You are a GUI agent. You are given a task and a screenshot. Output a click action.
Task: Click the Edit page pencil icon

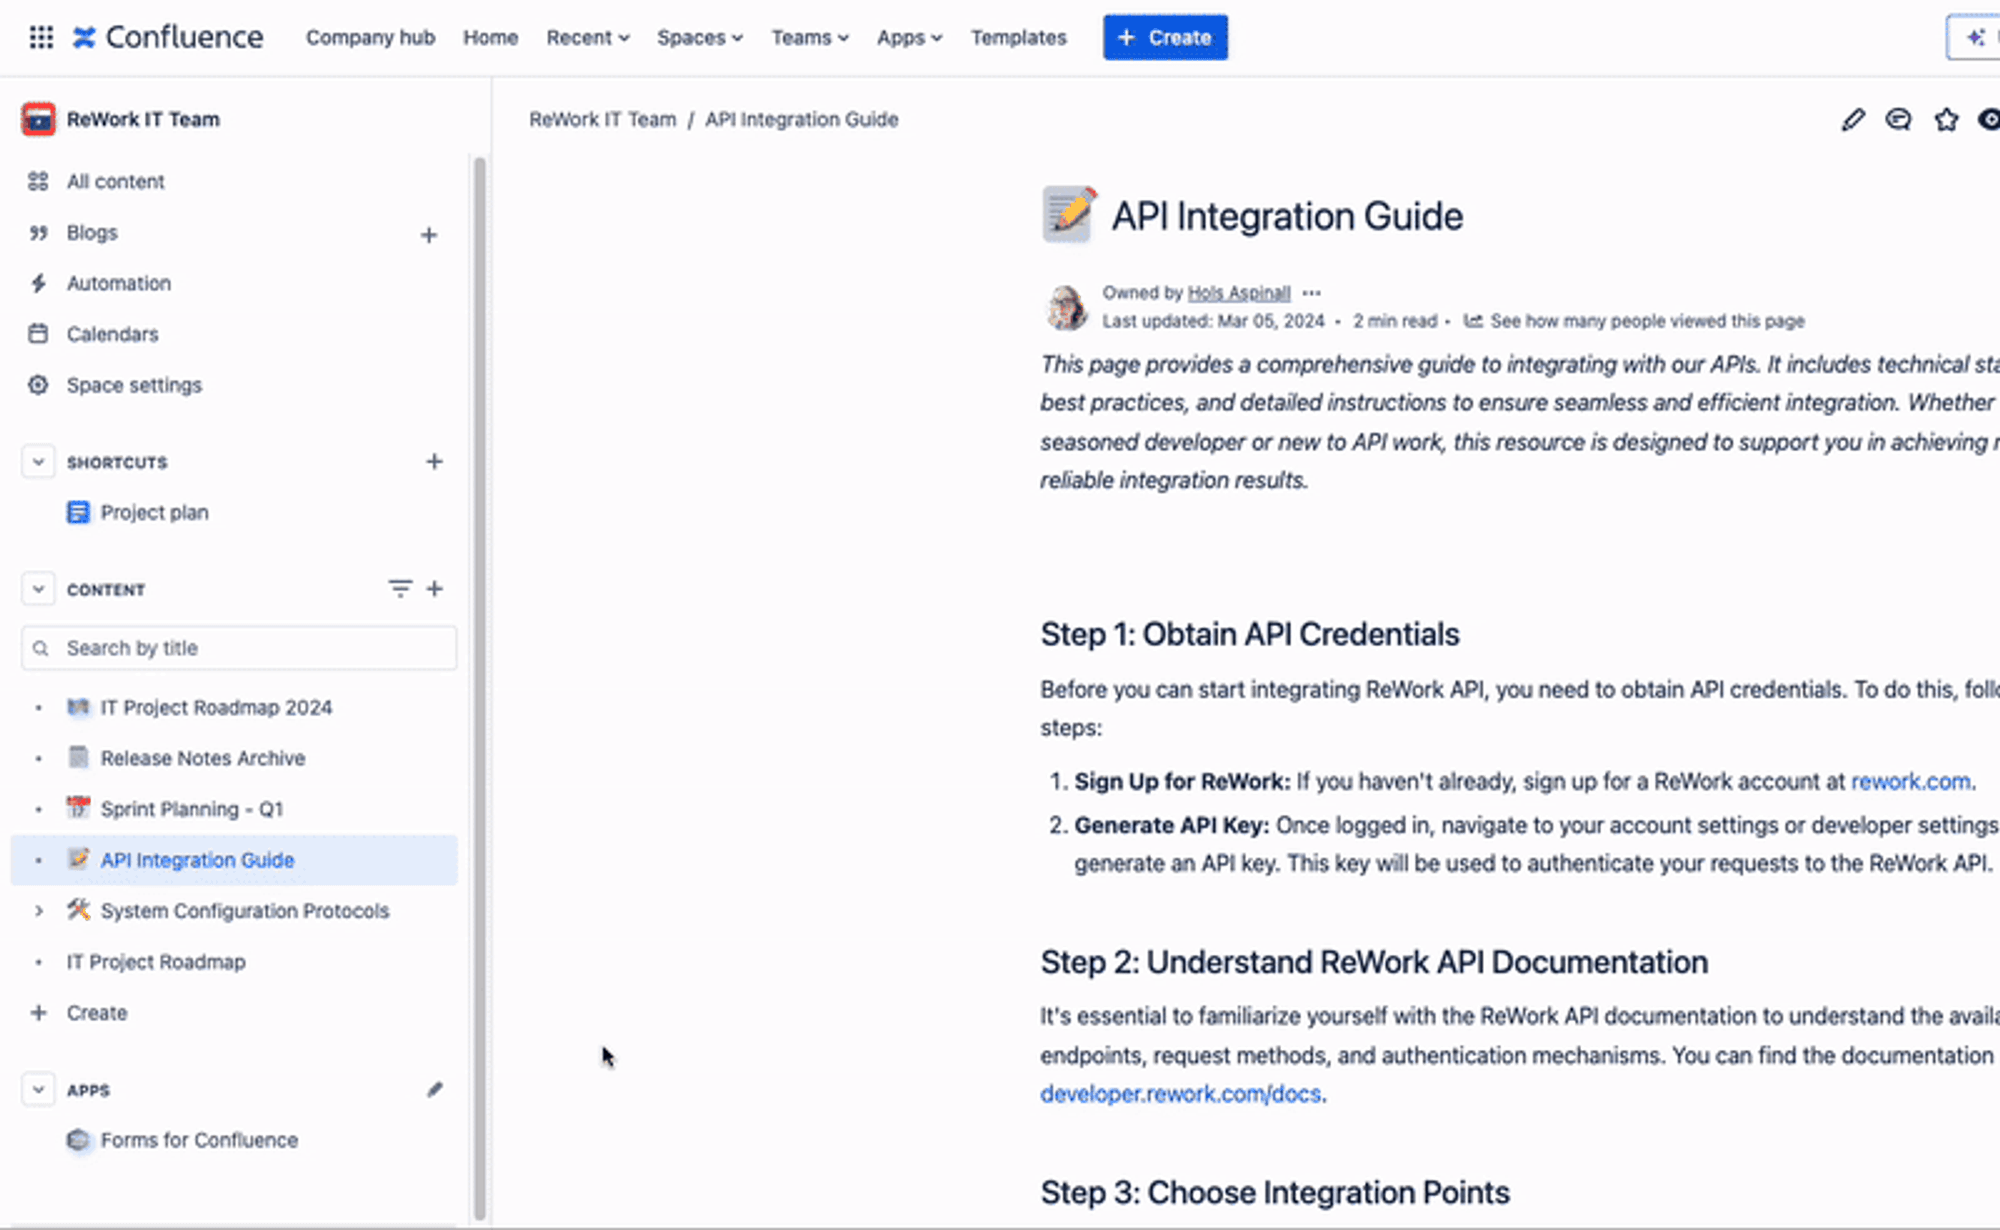1853,119
